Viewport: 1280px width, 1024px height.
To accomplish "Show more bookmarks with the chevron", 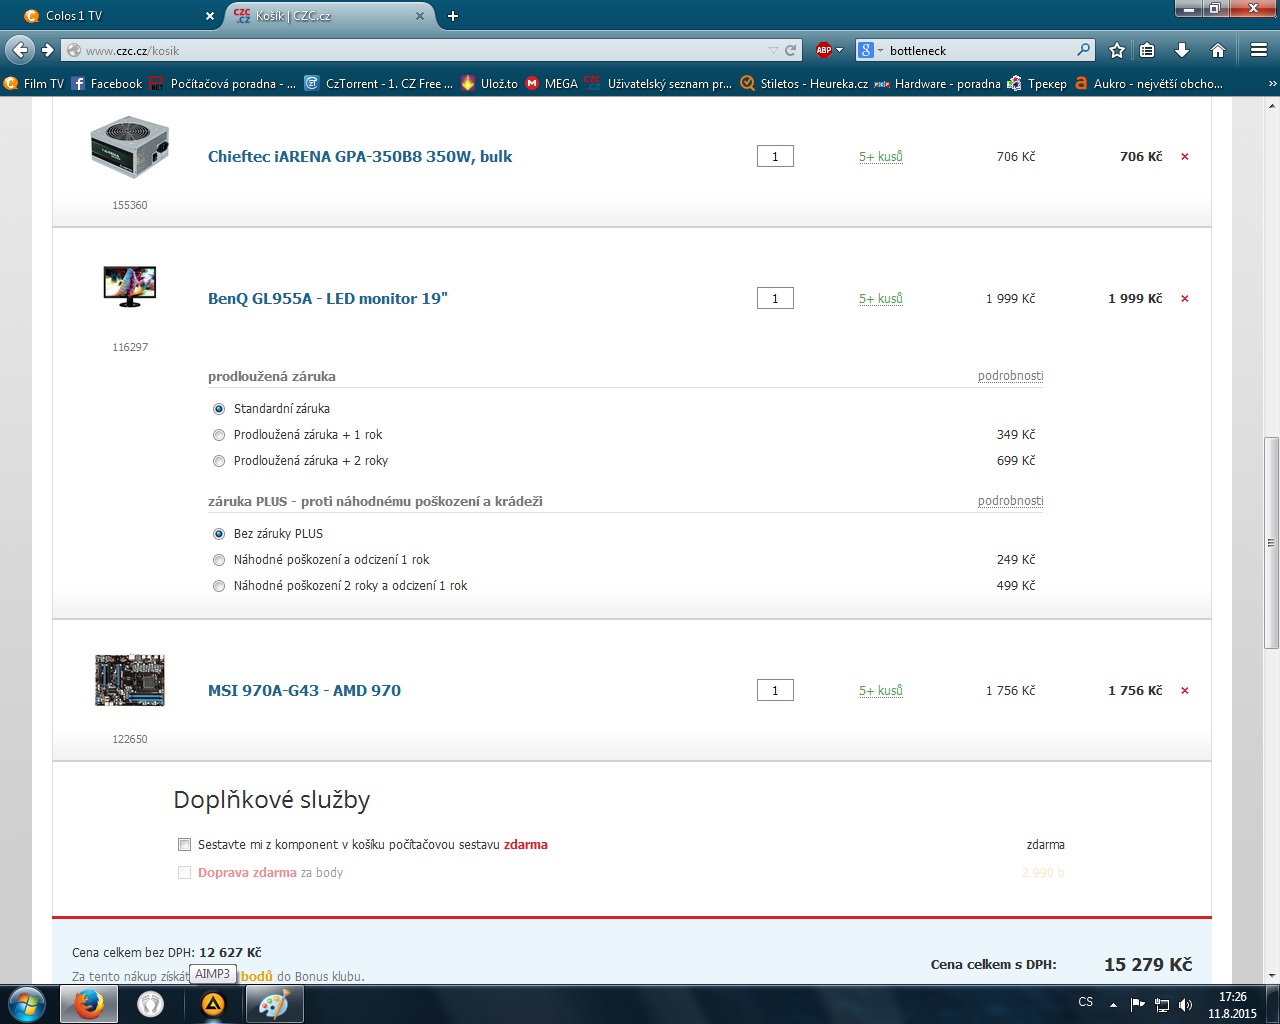I will pyautogui.click(x=1272, y=84).
